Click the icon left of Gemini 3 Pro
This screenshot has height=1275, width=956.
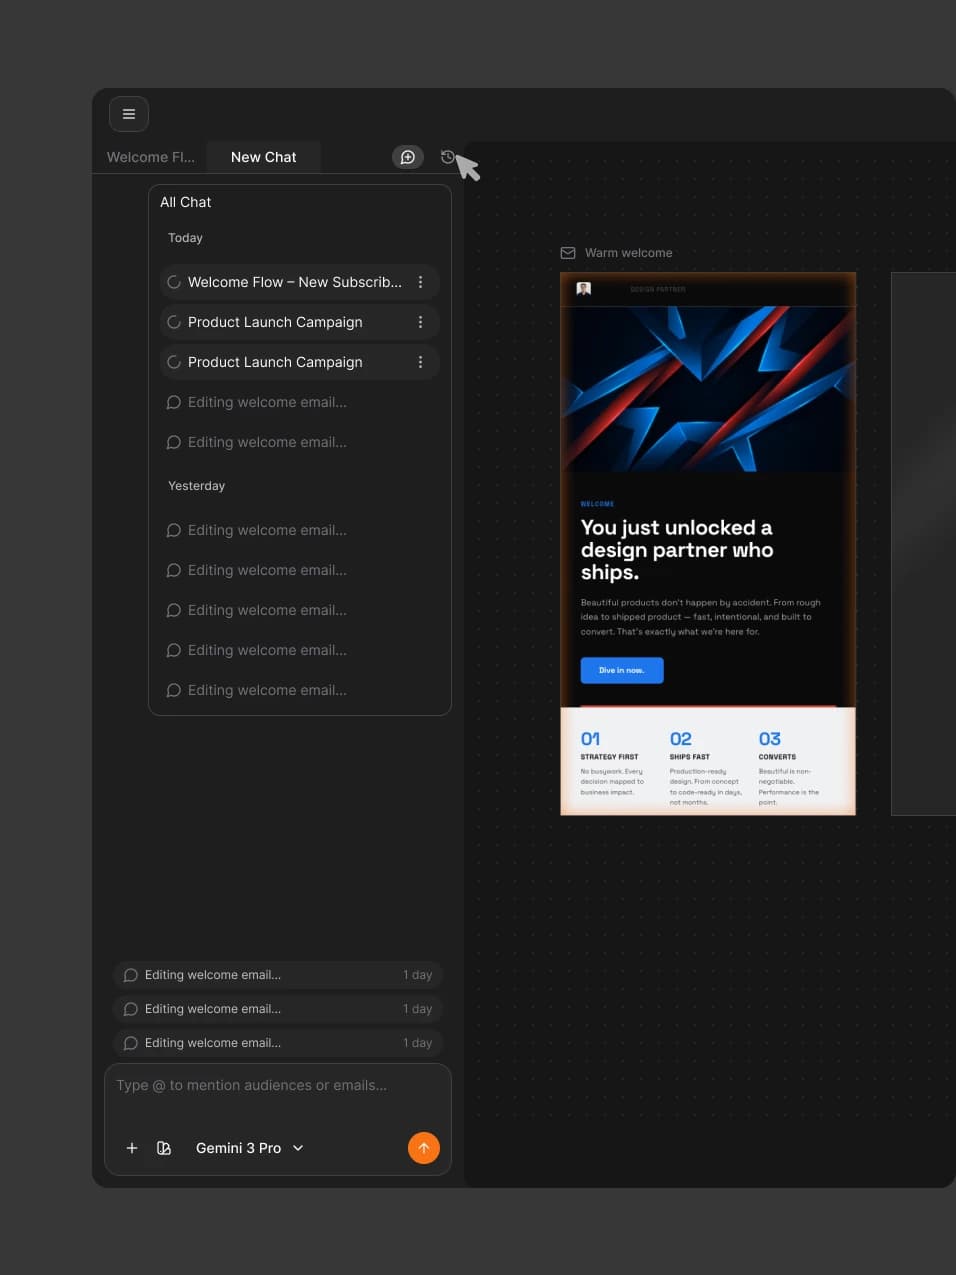[164, 1148]
